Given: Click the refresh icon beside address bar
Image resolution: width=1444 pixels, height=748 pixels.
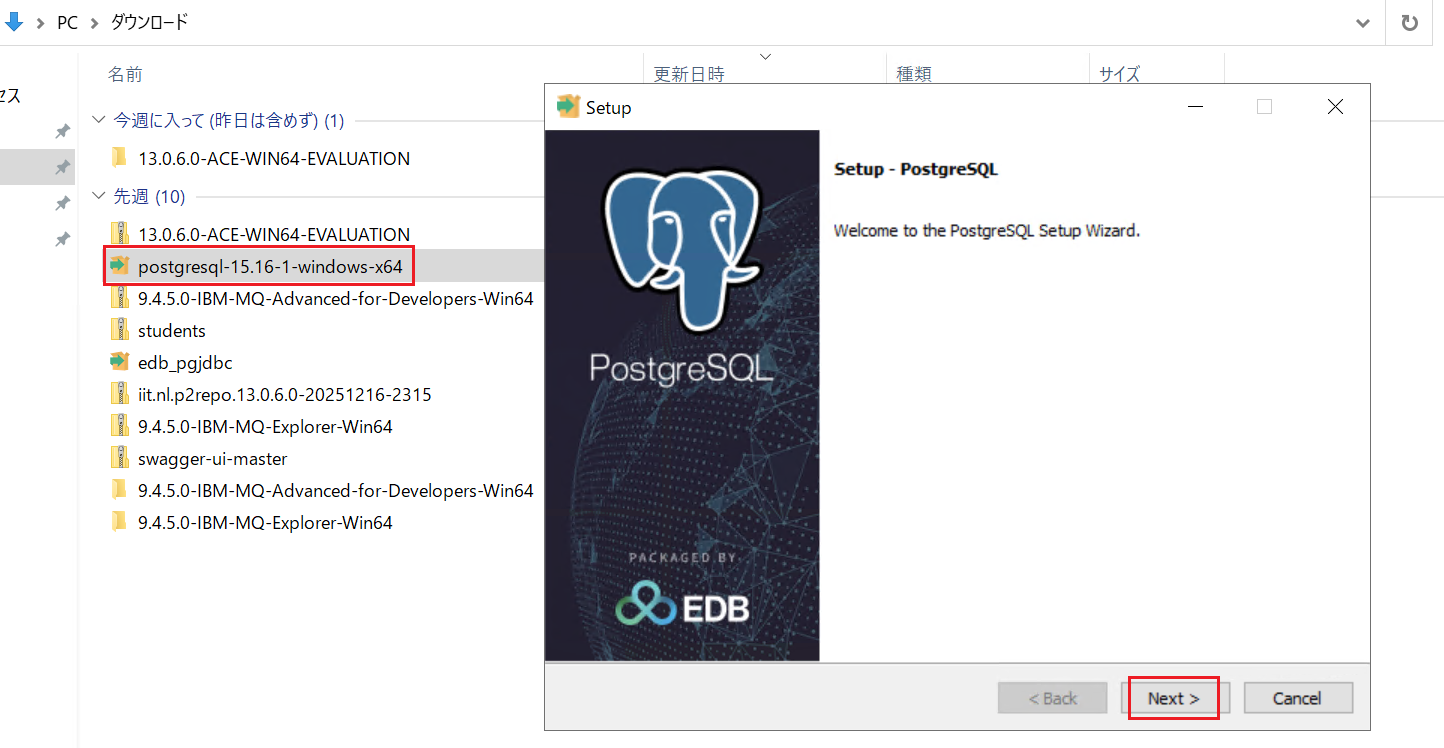Looking at the screenshot, I should pyautogui.click(x=1410, y=23).
